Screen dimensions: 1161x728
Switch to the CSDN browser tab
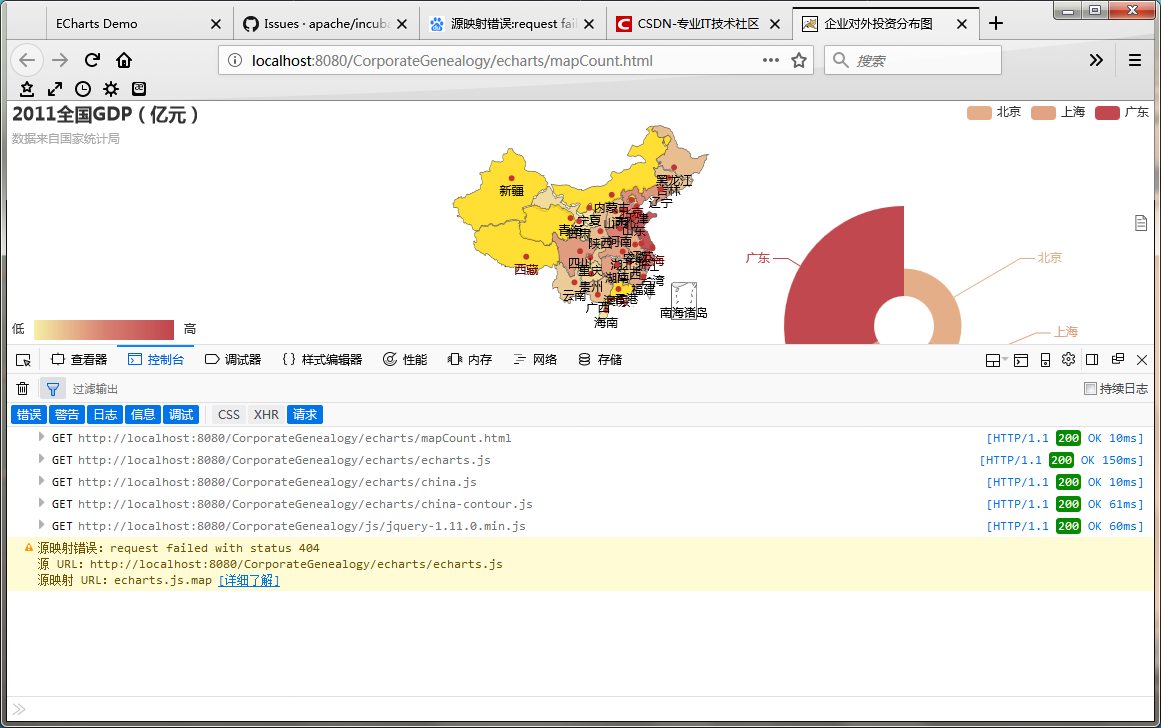click(698, 24)
